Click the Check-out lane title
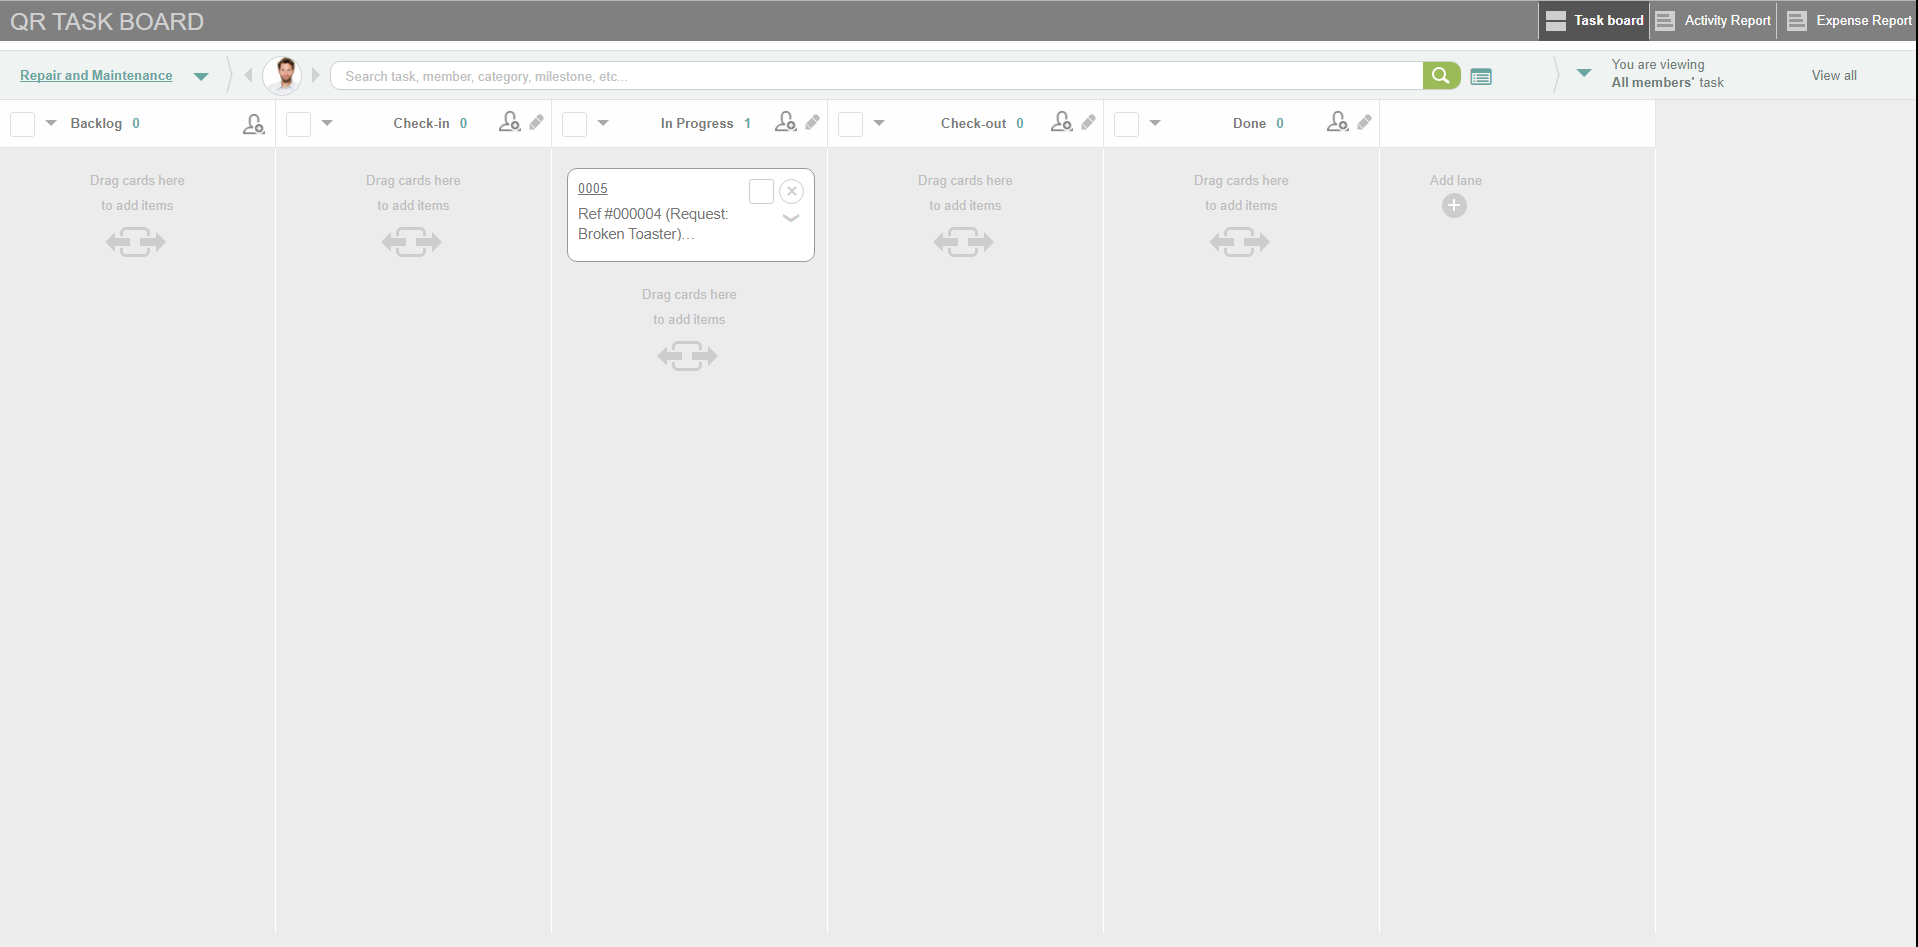The image size is (1918, 947). pyautogui.click(x=973, y=123)
